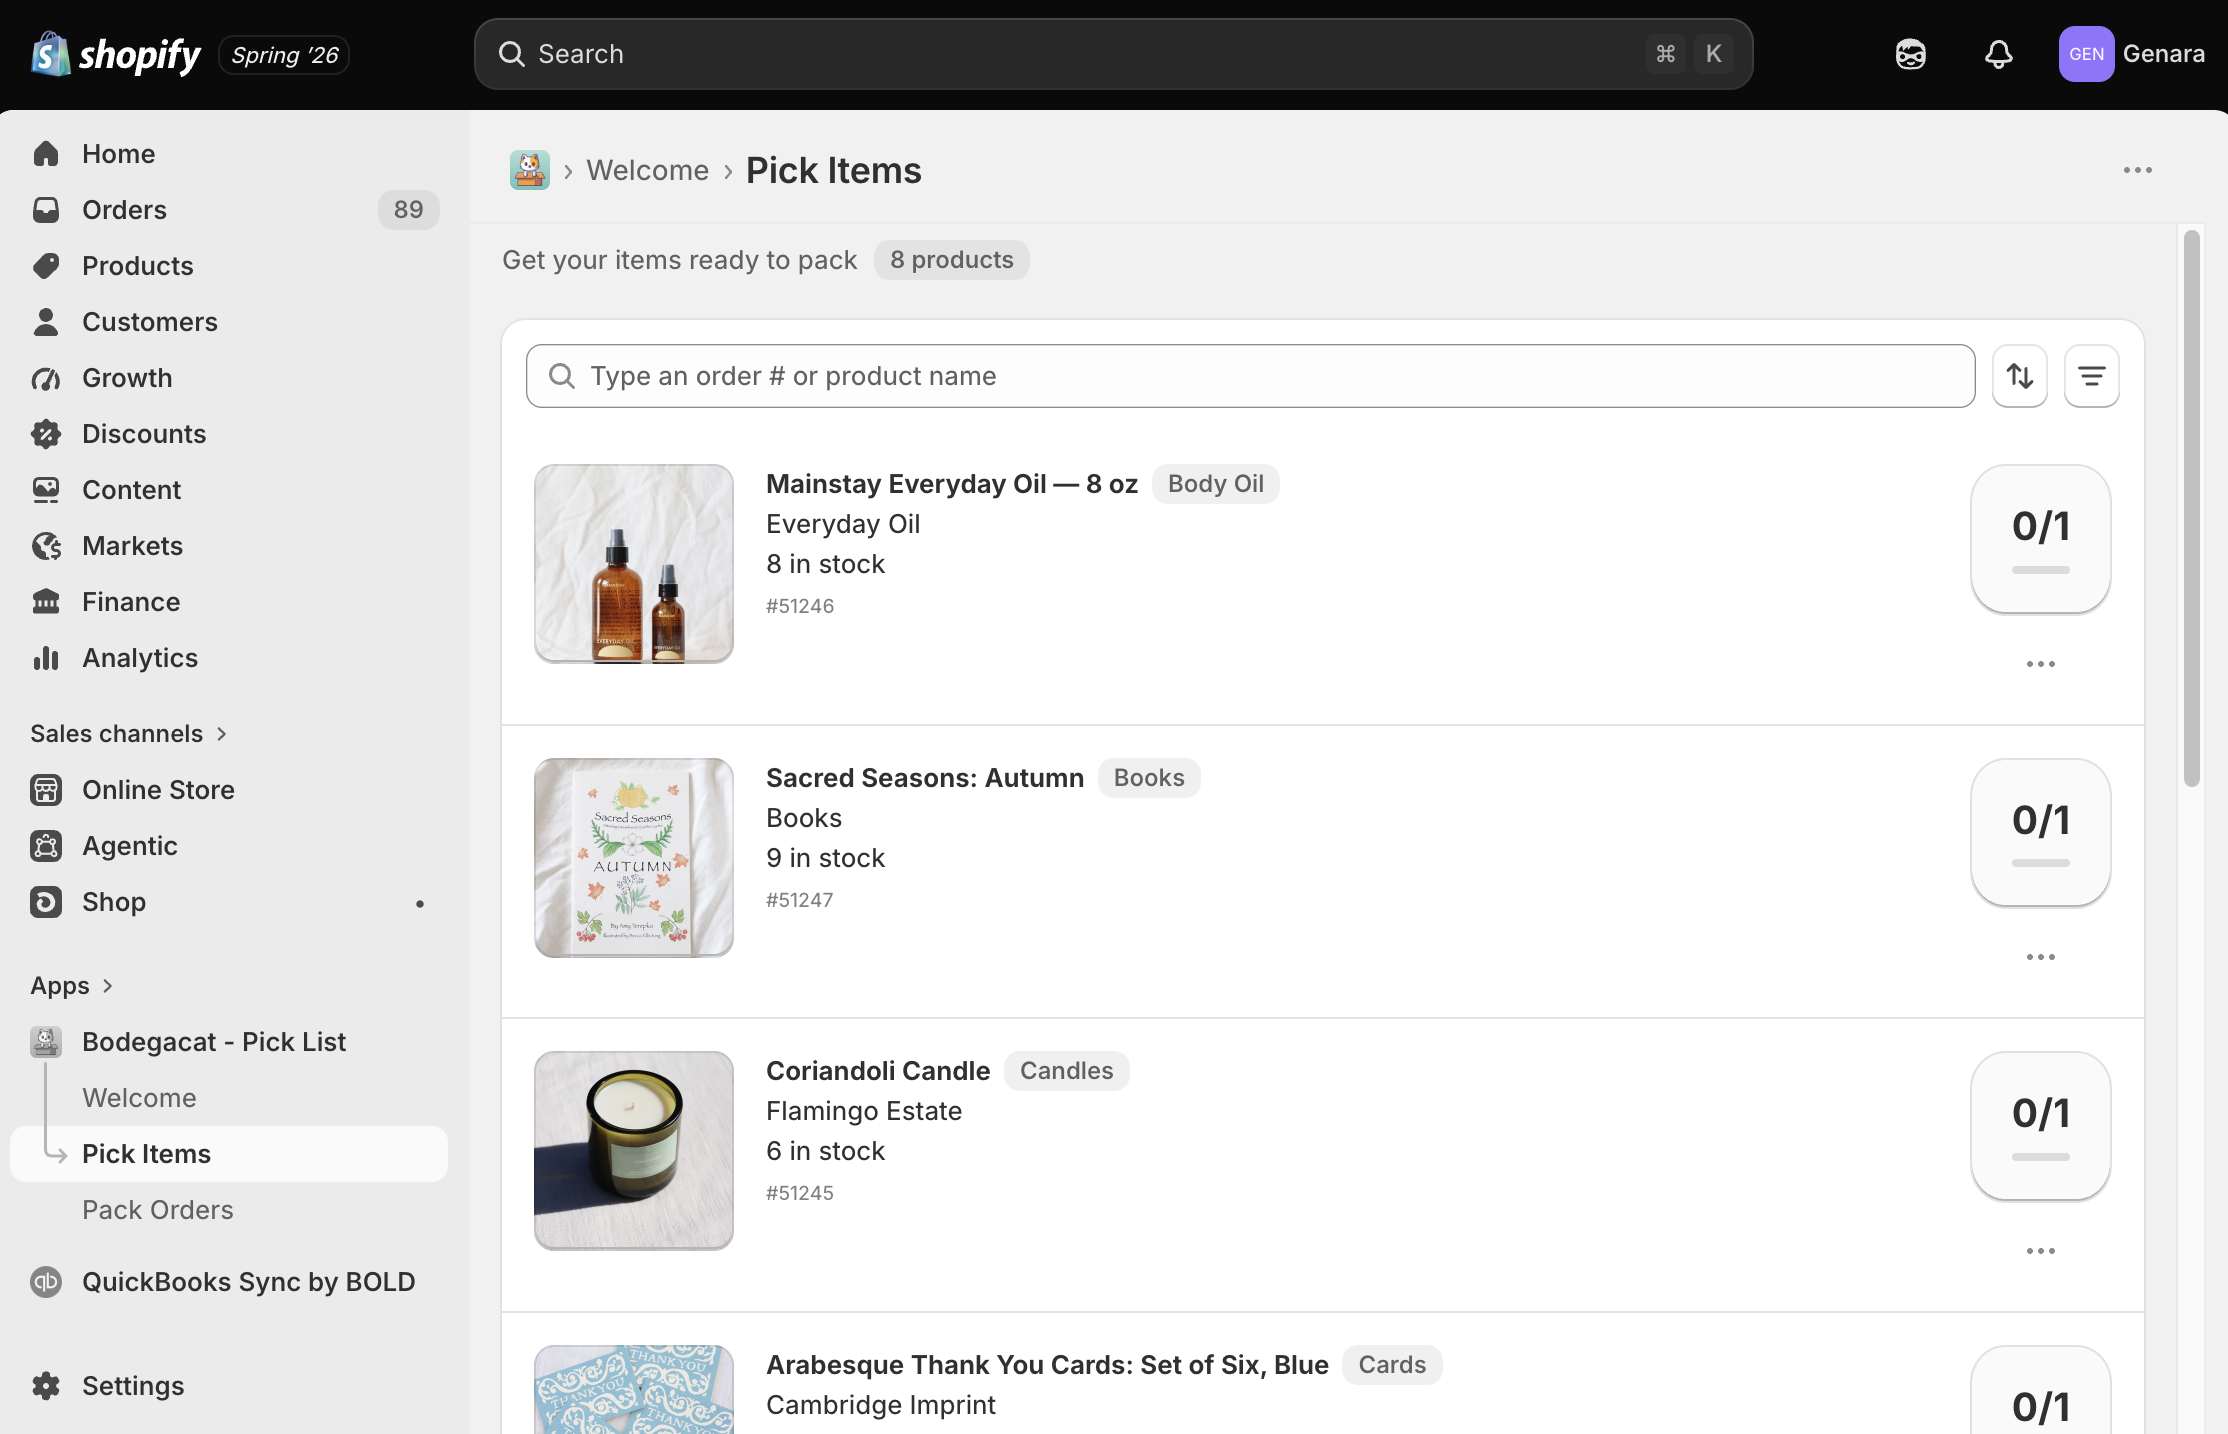Open the Sacred Seasons Autumn book thumbnail

(x=634, y=858)
